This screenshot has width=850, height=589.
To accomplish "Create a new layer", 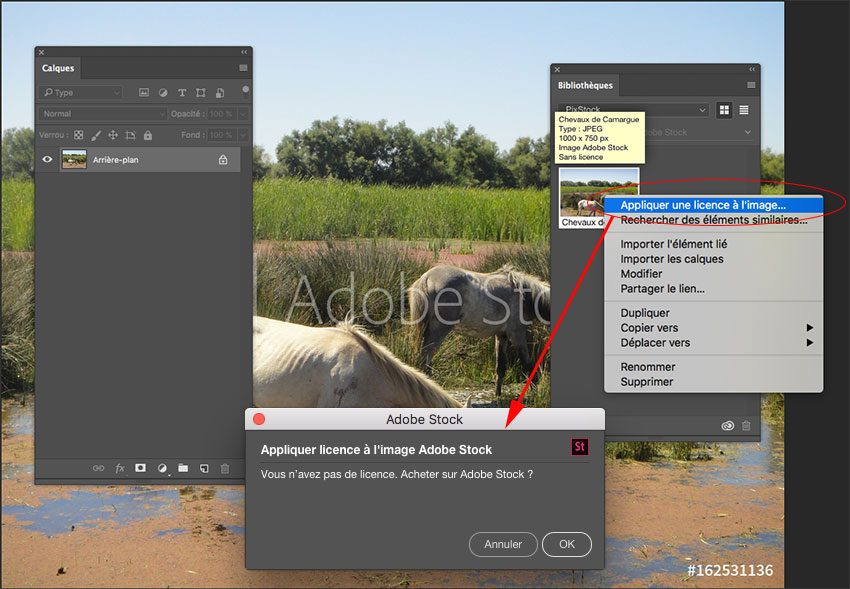I will click(204, 468).
